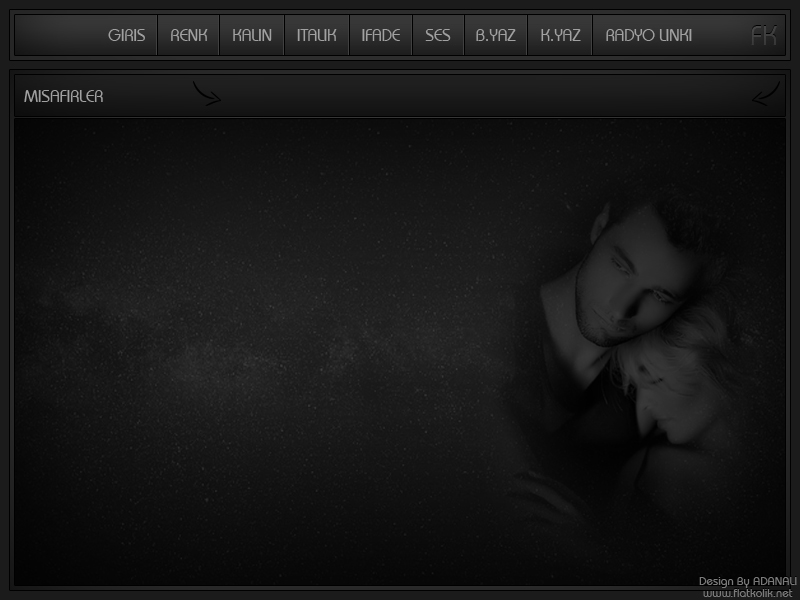Toggle KALIN bold text formatting
This screenshot has height=600, width=800.
[x=252, y=36]
